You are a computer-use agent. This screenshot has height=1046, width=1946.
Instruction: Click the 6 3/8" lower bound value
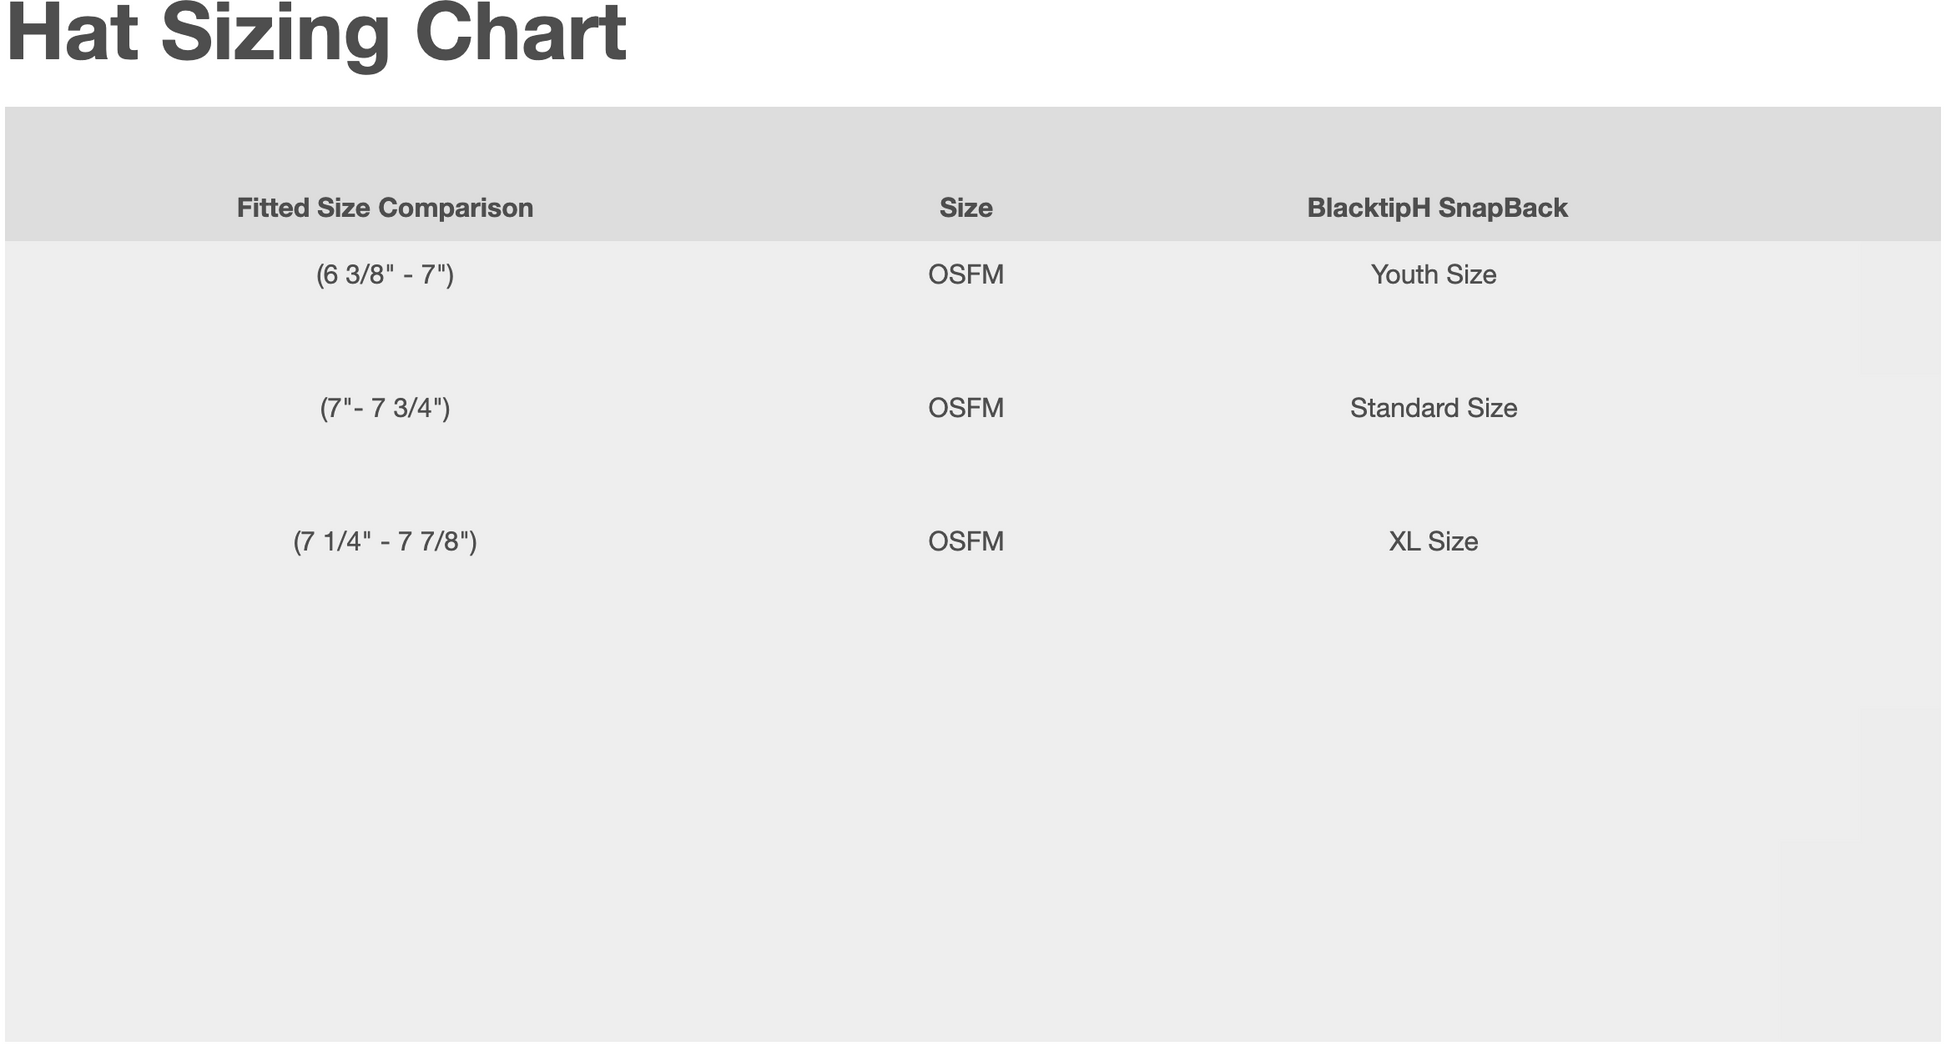coord(352,275)
